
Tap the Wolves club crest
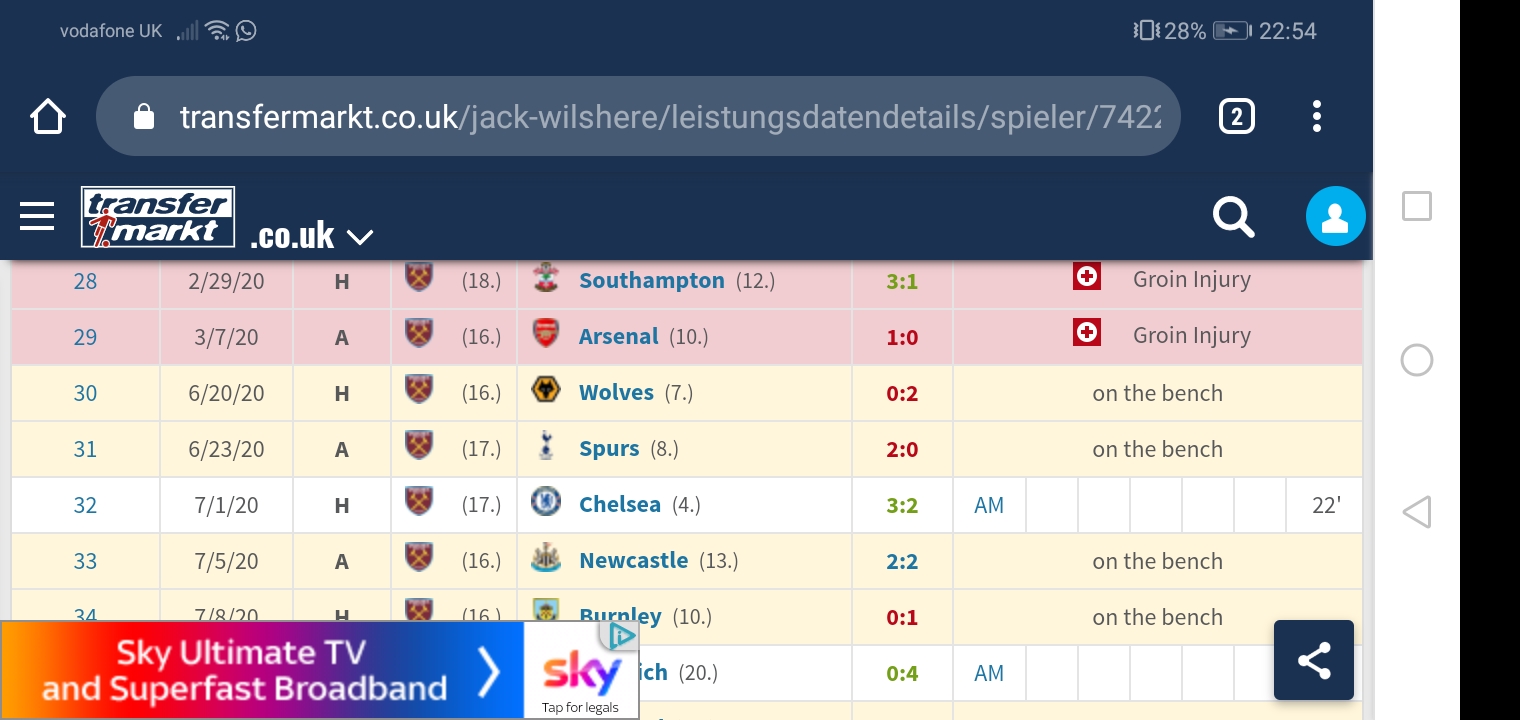click(x=545, y=391)
